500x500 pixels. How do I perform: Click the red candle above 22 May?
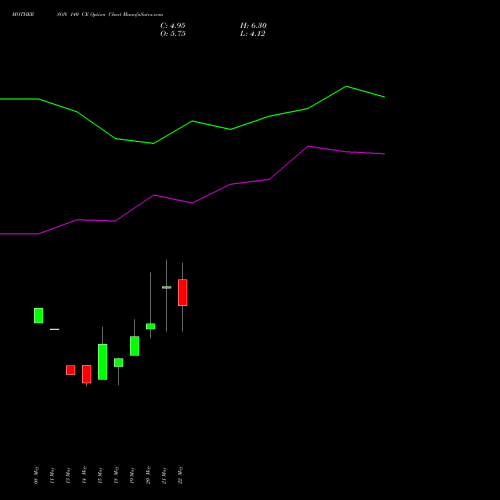pyautogui.click(x=183, y=293)
